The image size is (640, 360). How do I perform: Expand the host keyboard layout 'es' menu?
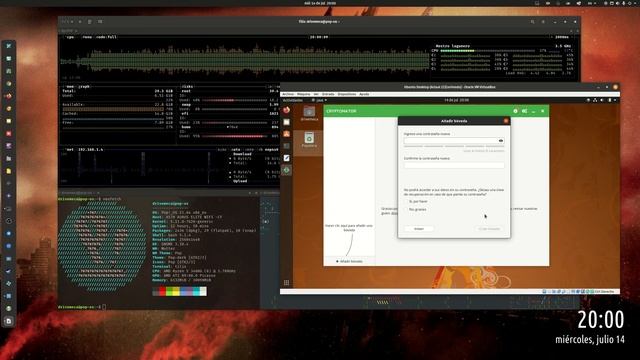(x=591, y=3)
